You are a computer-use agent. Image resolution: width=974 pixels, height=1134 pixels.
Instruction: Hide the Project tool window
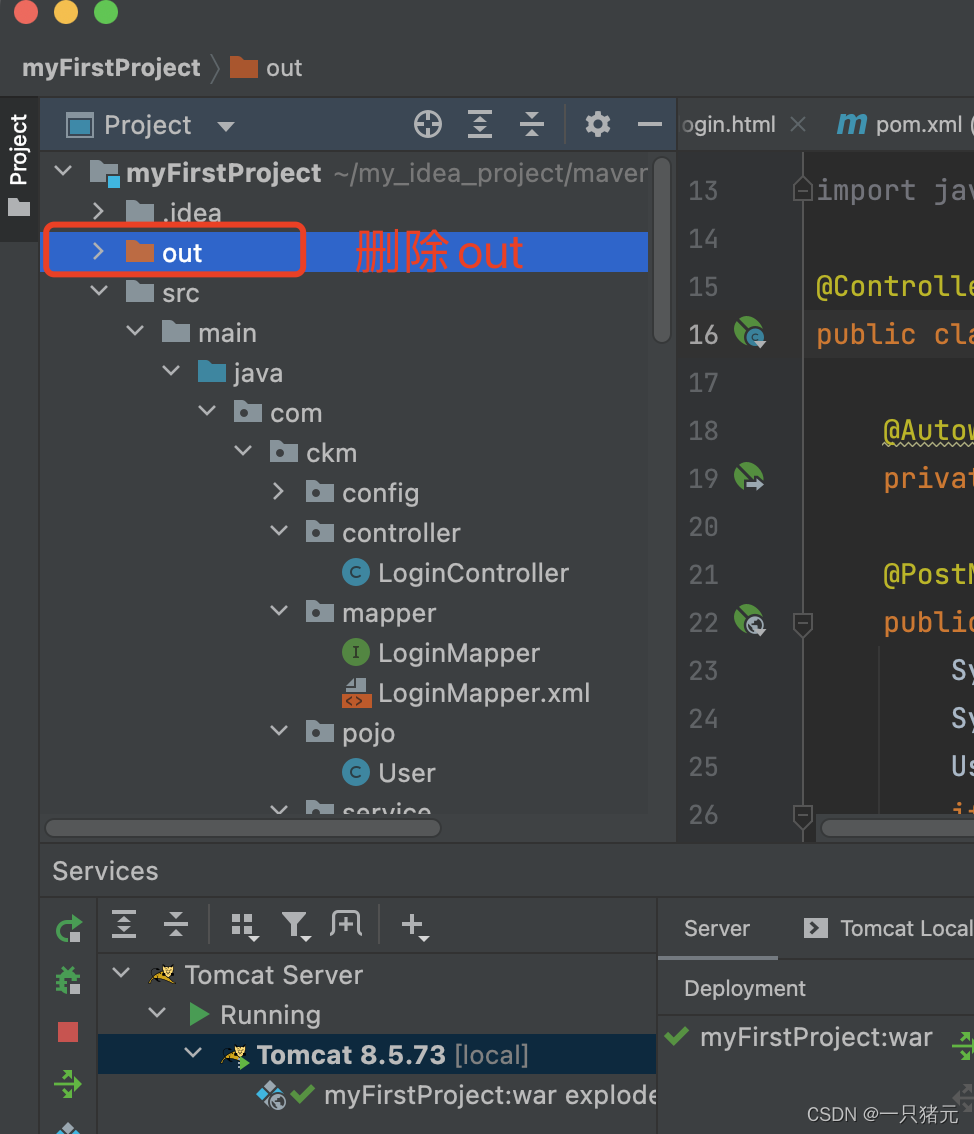[x=649, y=124]
